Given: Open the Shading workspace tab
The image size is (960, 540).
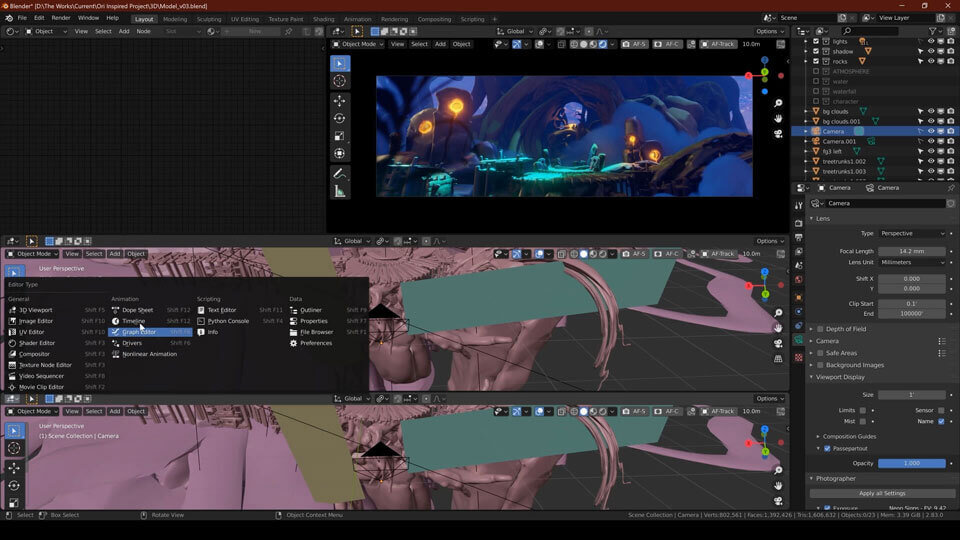Looking at the screenshot, I should (323, 19).
